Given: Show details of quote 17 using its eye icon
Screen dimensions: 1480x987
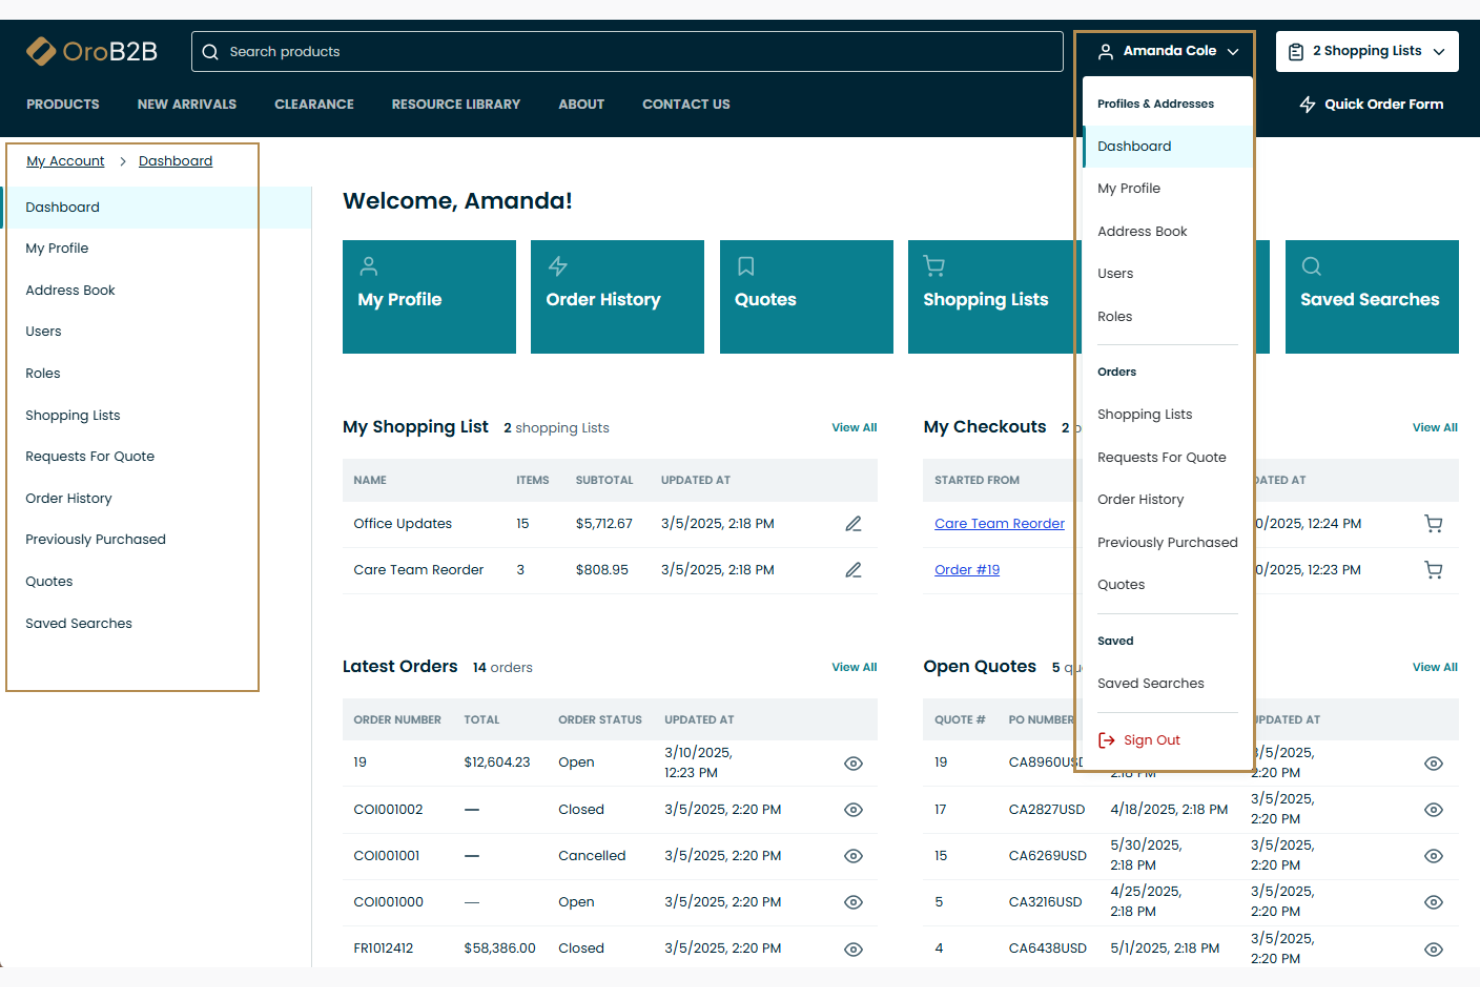Looking at the screenshot, I should point(1433,809).
